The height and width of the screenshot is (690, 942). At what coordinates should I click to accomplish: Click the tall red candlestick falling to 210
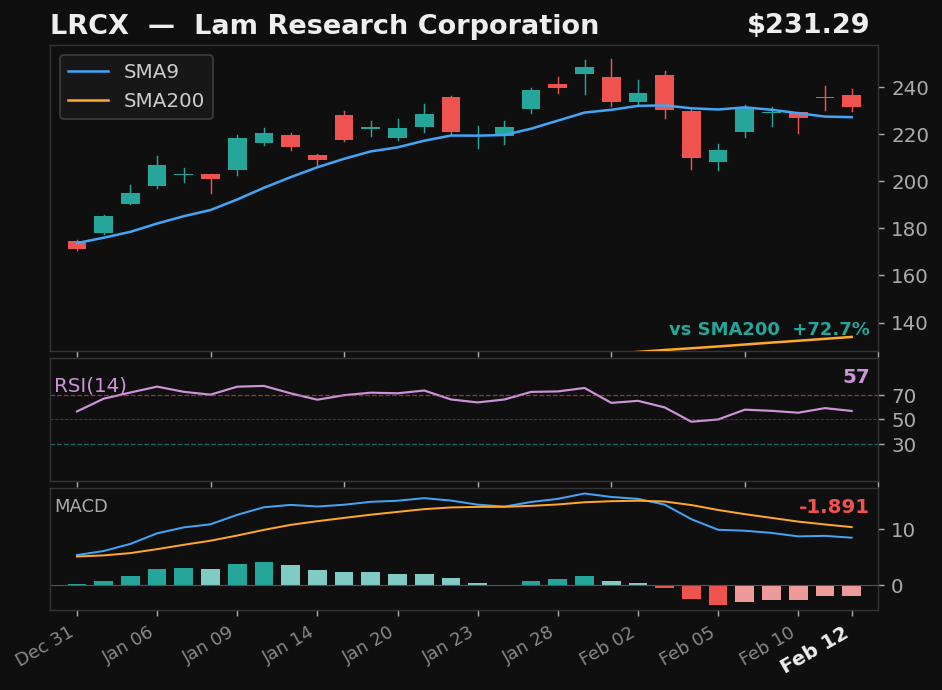coord(691,135)
